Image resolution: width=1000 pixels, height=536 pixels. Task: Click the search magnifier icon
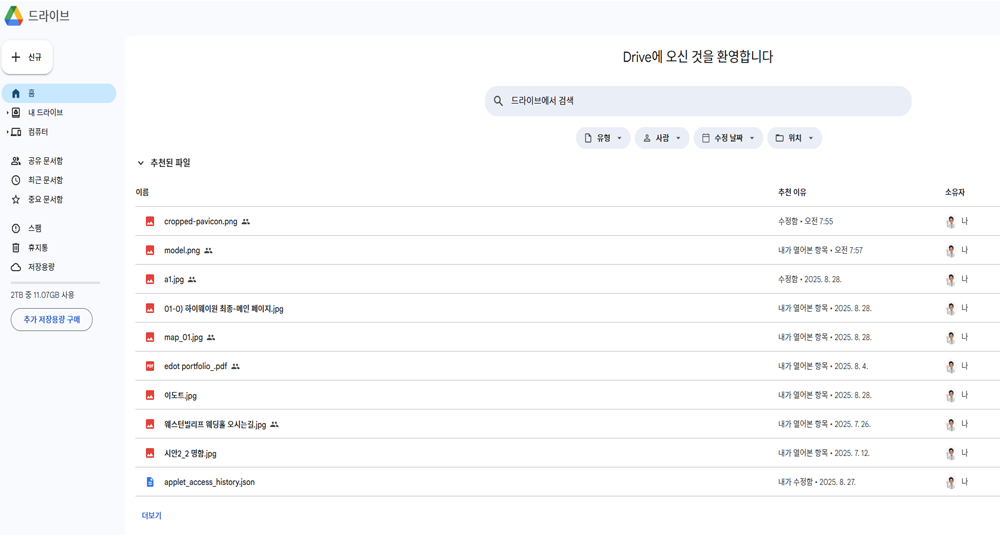click(x=498, y=101)
